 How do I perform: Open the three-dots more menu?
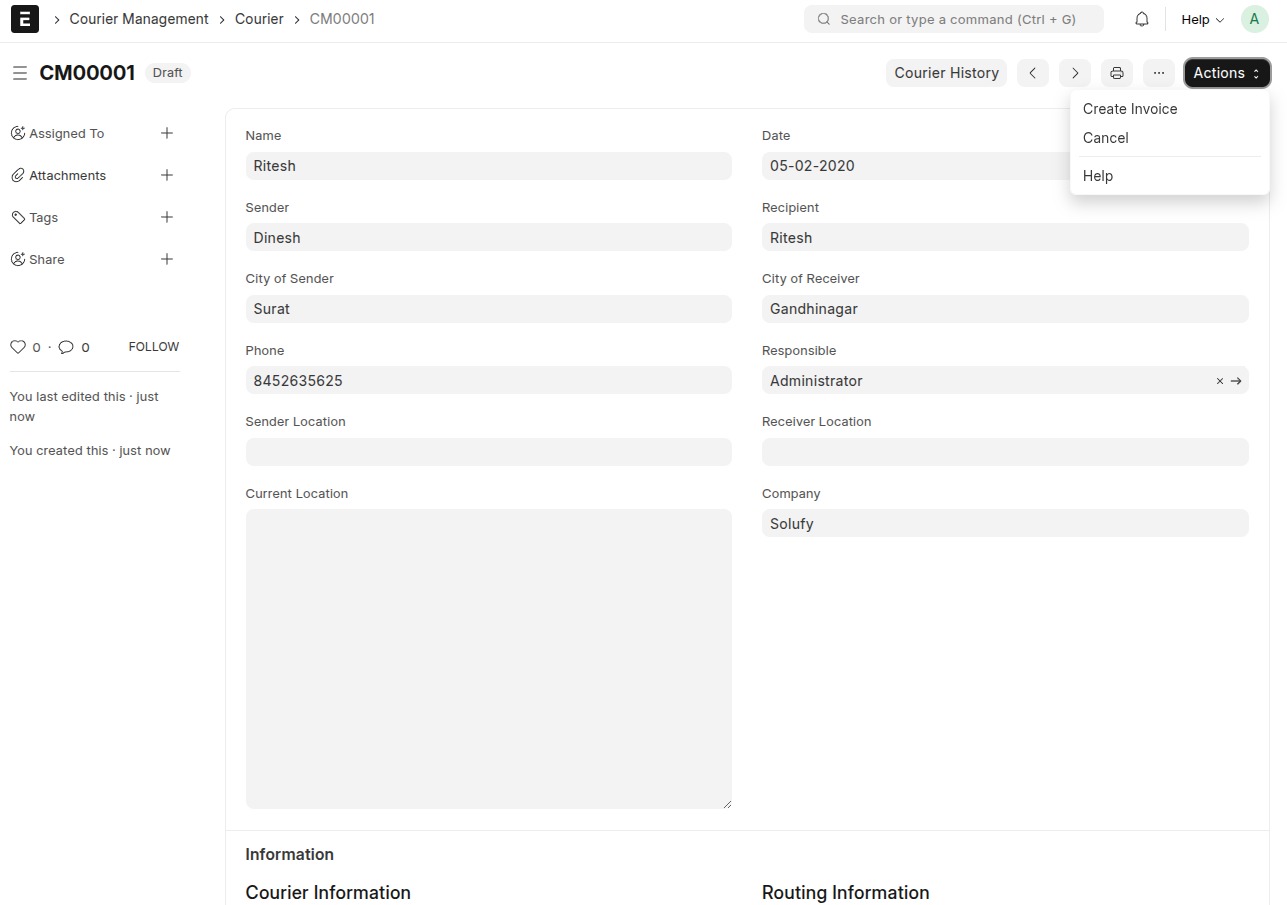(1159, 73)
